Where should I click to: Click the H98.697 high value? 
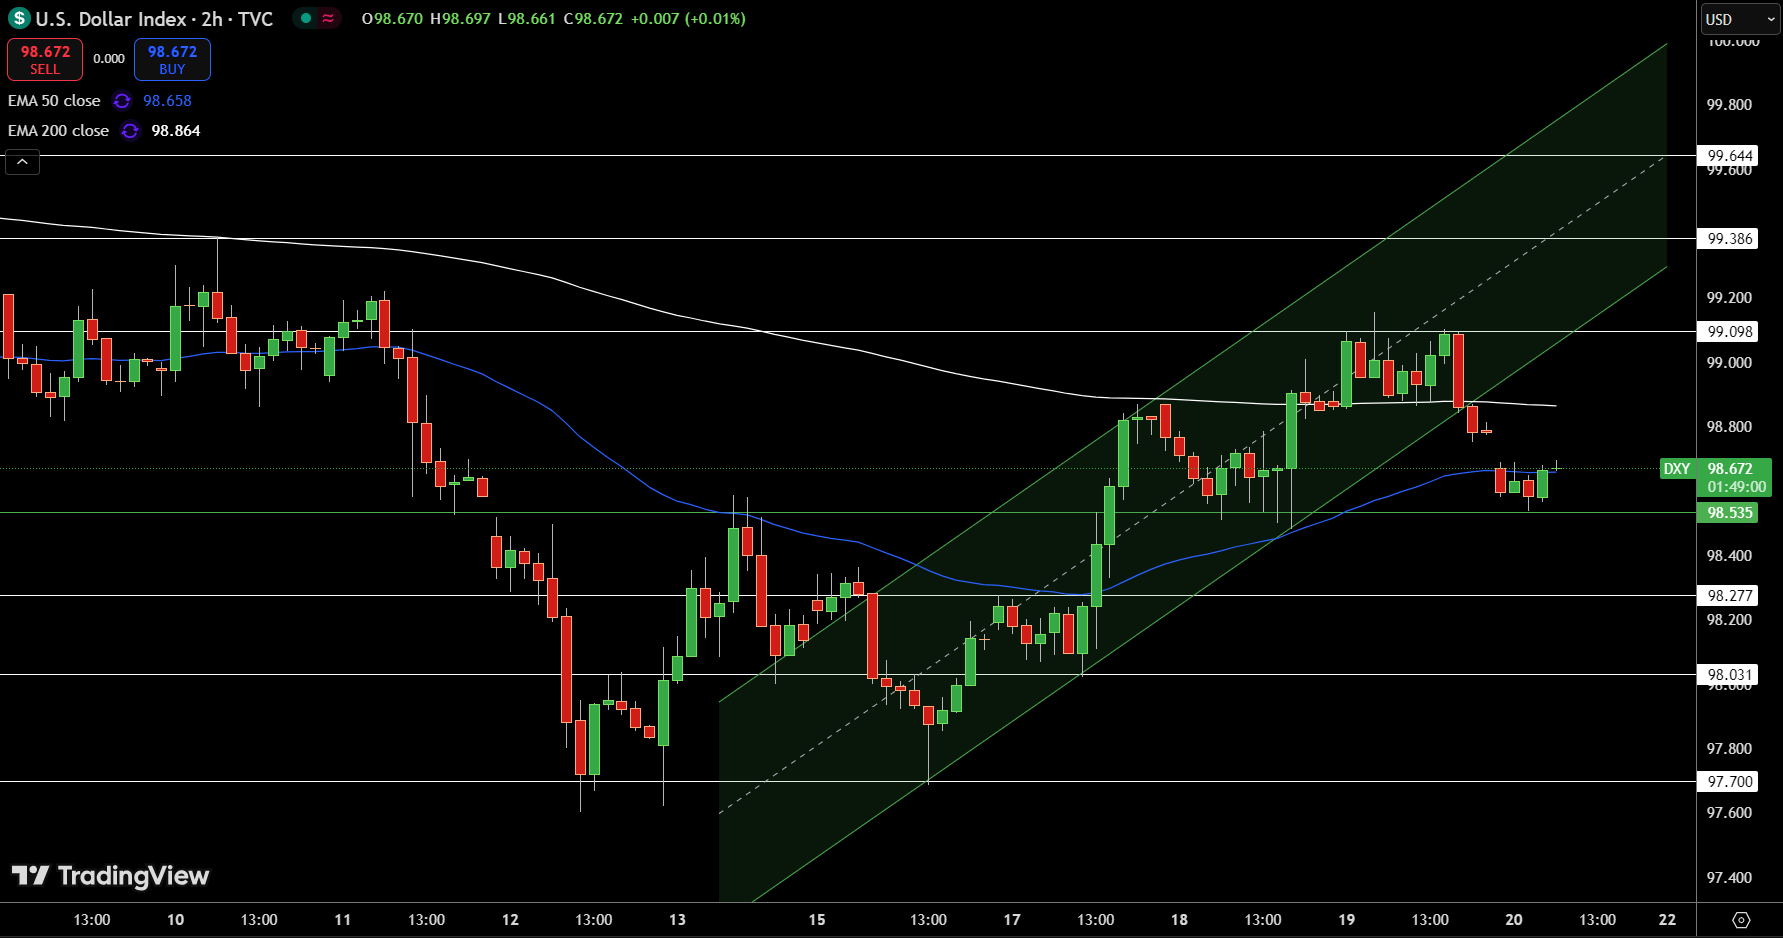coord(460,19)
